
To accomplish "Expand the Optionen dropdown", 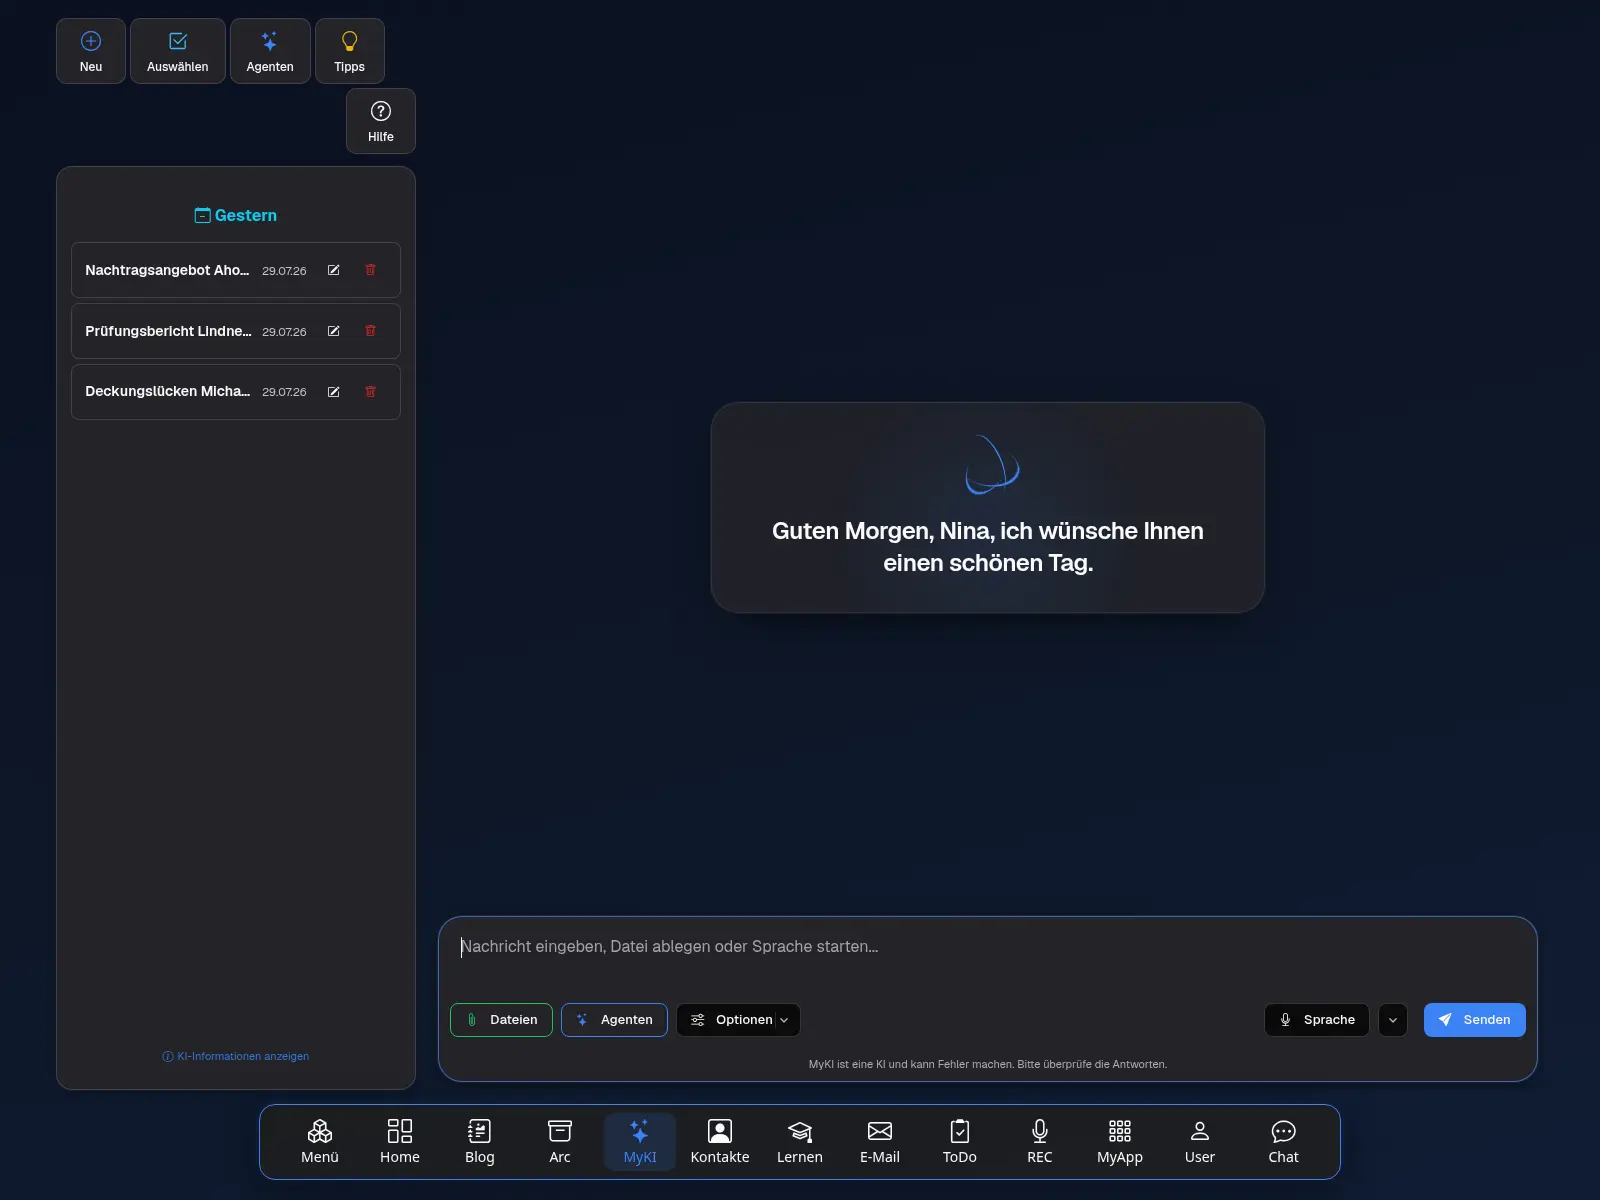I will click(x=738, y=1020).
